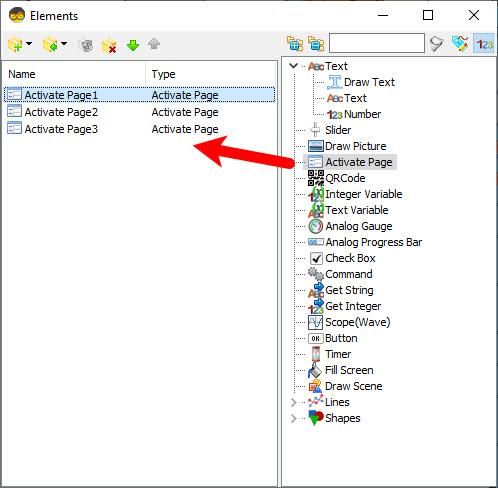Select the Draw Picture element
This screenshot has width=498, height=488.
(x=356, y=146)
